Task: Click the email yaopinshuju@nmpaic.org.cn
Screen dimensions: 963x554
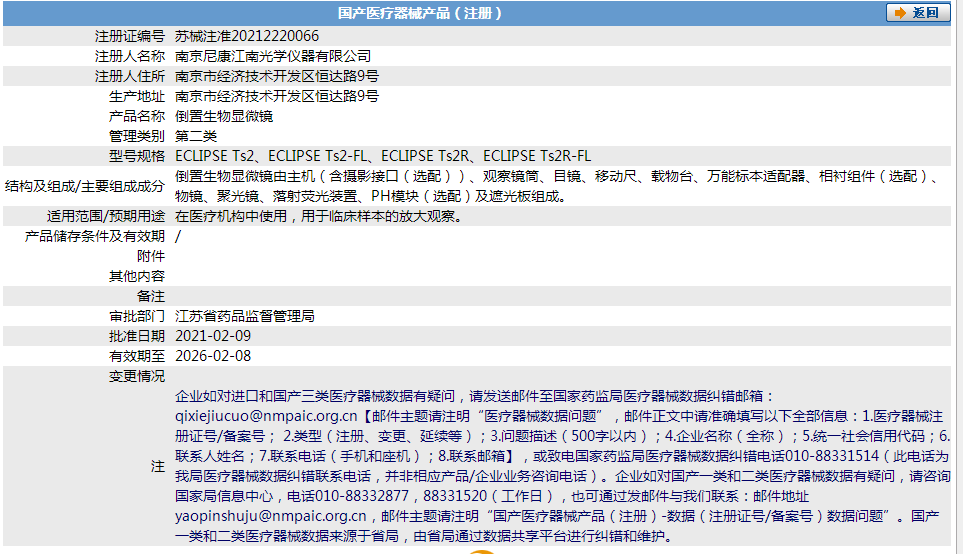Action: [270, 517]
